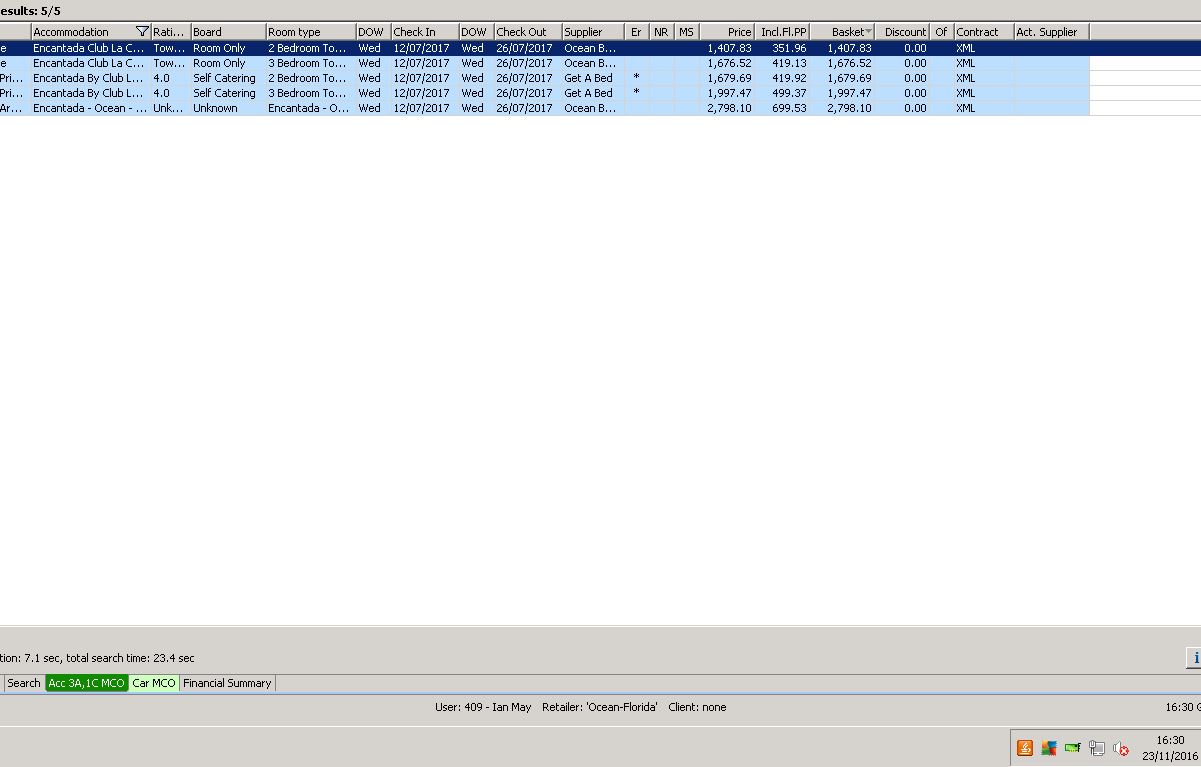Click the 351.96 Incl.Fl.PP value
This screenshot has height=767, width=1201.
(789, 48)
